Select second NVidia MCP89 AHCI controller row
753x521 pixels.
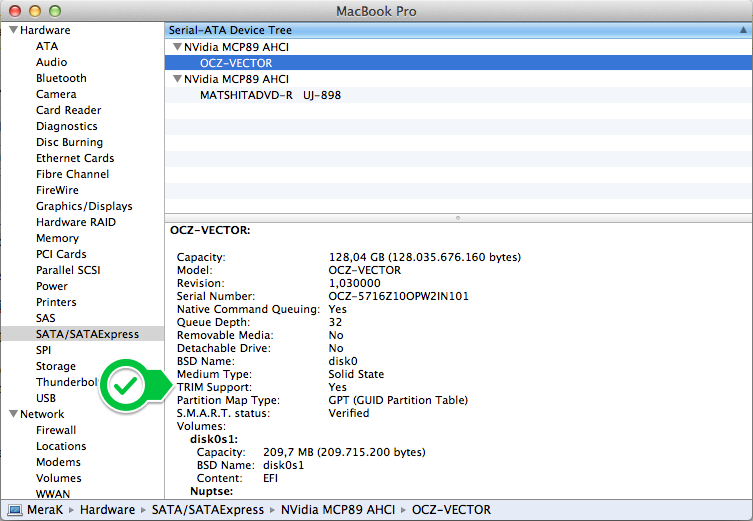(459, 79)
